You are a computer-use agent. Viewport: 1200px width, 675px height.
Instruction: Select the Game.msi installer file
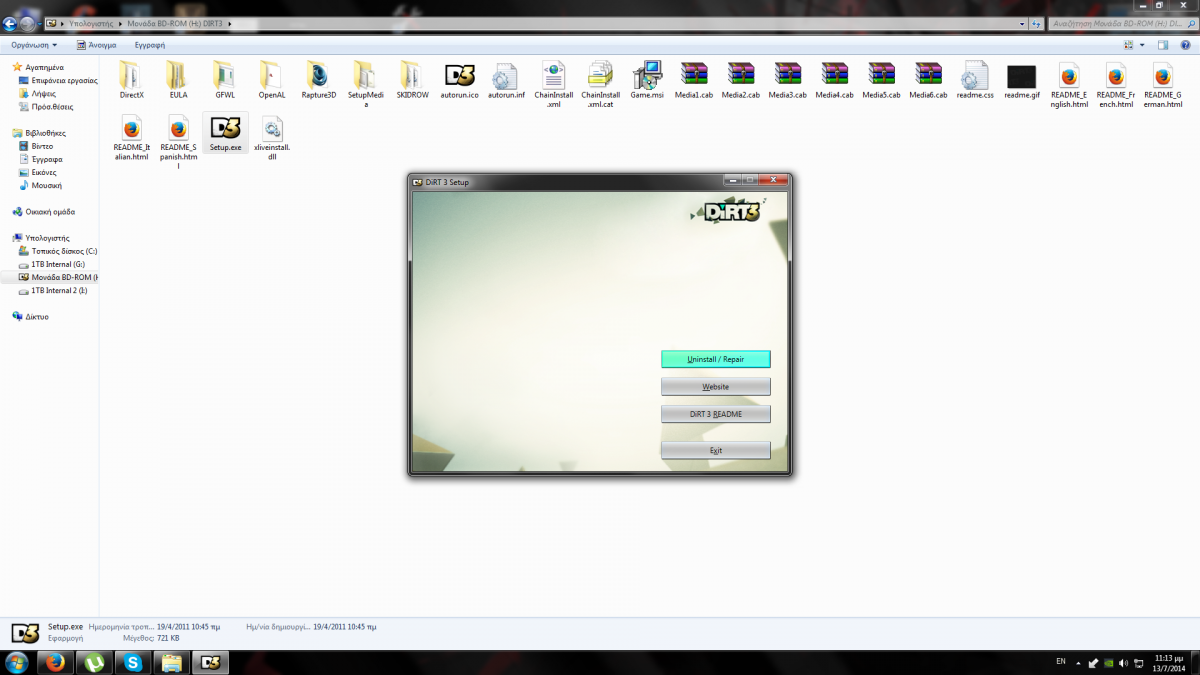click(x=648, y=81)
